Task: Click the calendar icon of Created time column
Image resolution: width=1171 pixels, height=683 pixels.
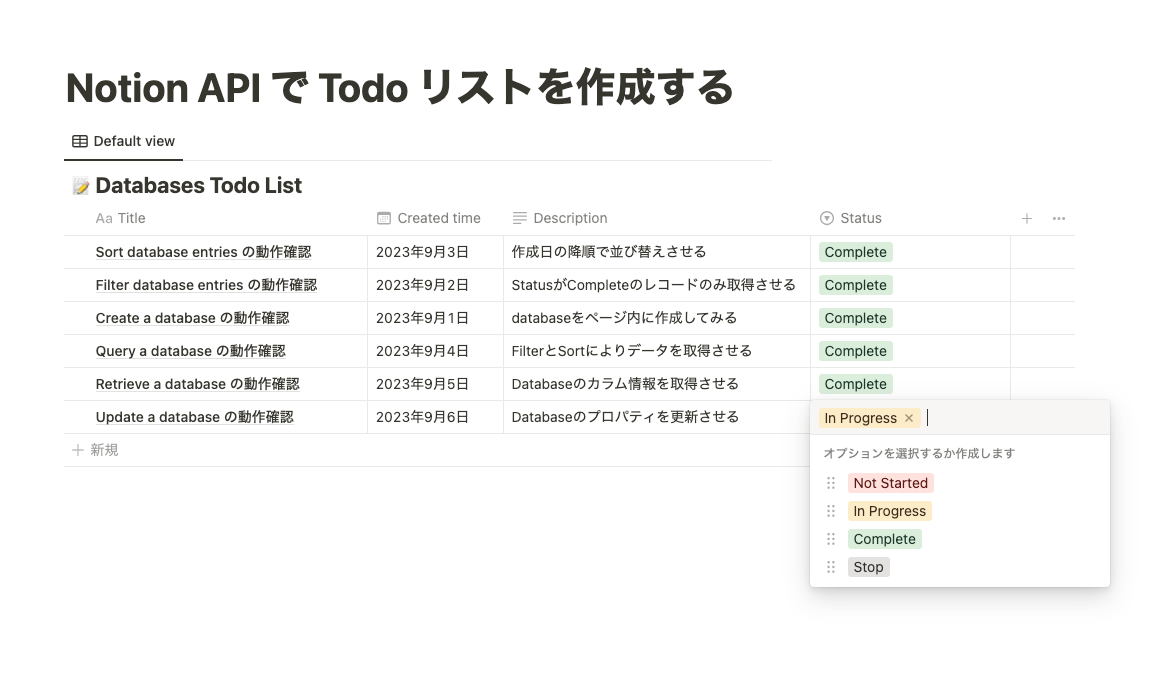Action: [x=384, y=219]
